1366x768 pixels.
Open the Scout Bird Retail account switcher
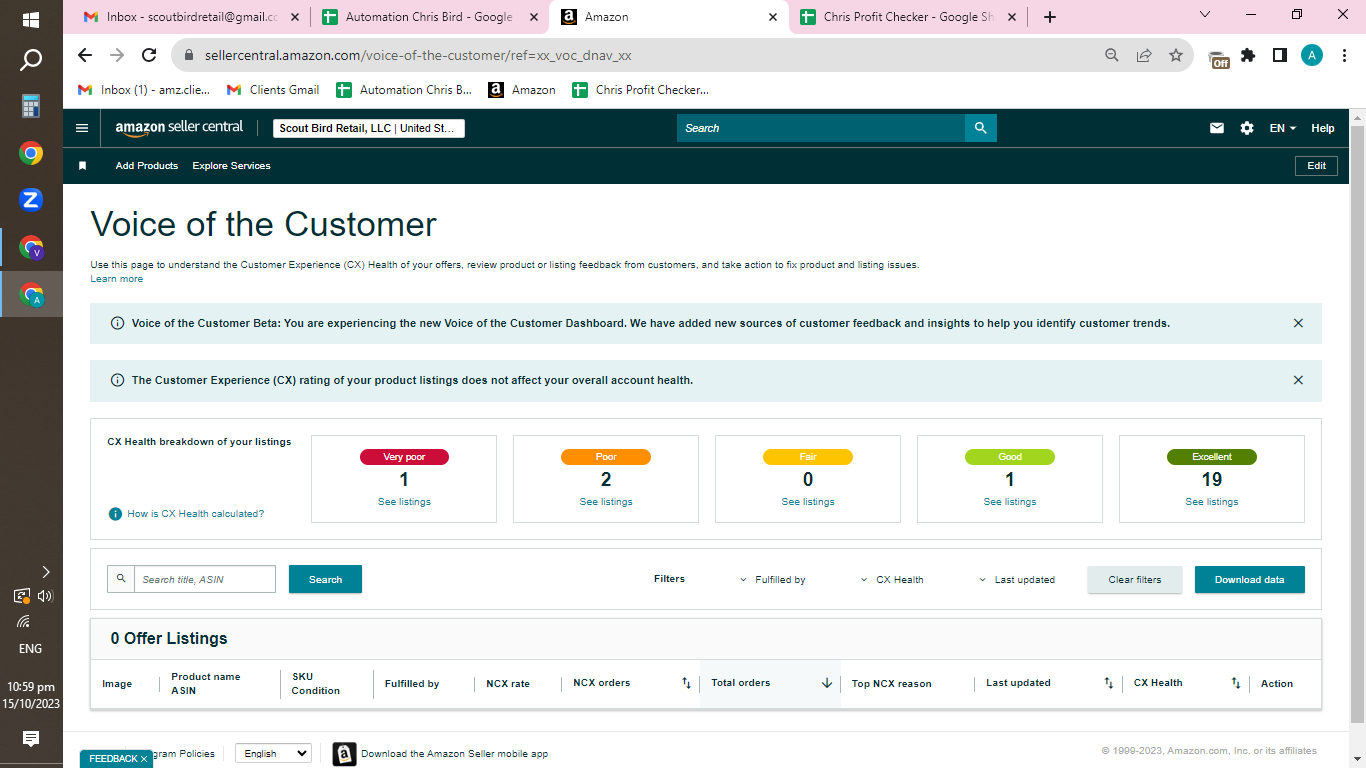click(368, 128)
